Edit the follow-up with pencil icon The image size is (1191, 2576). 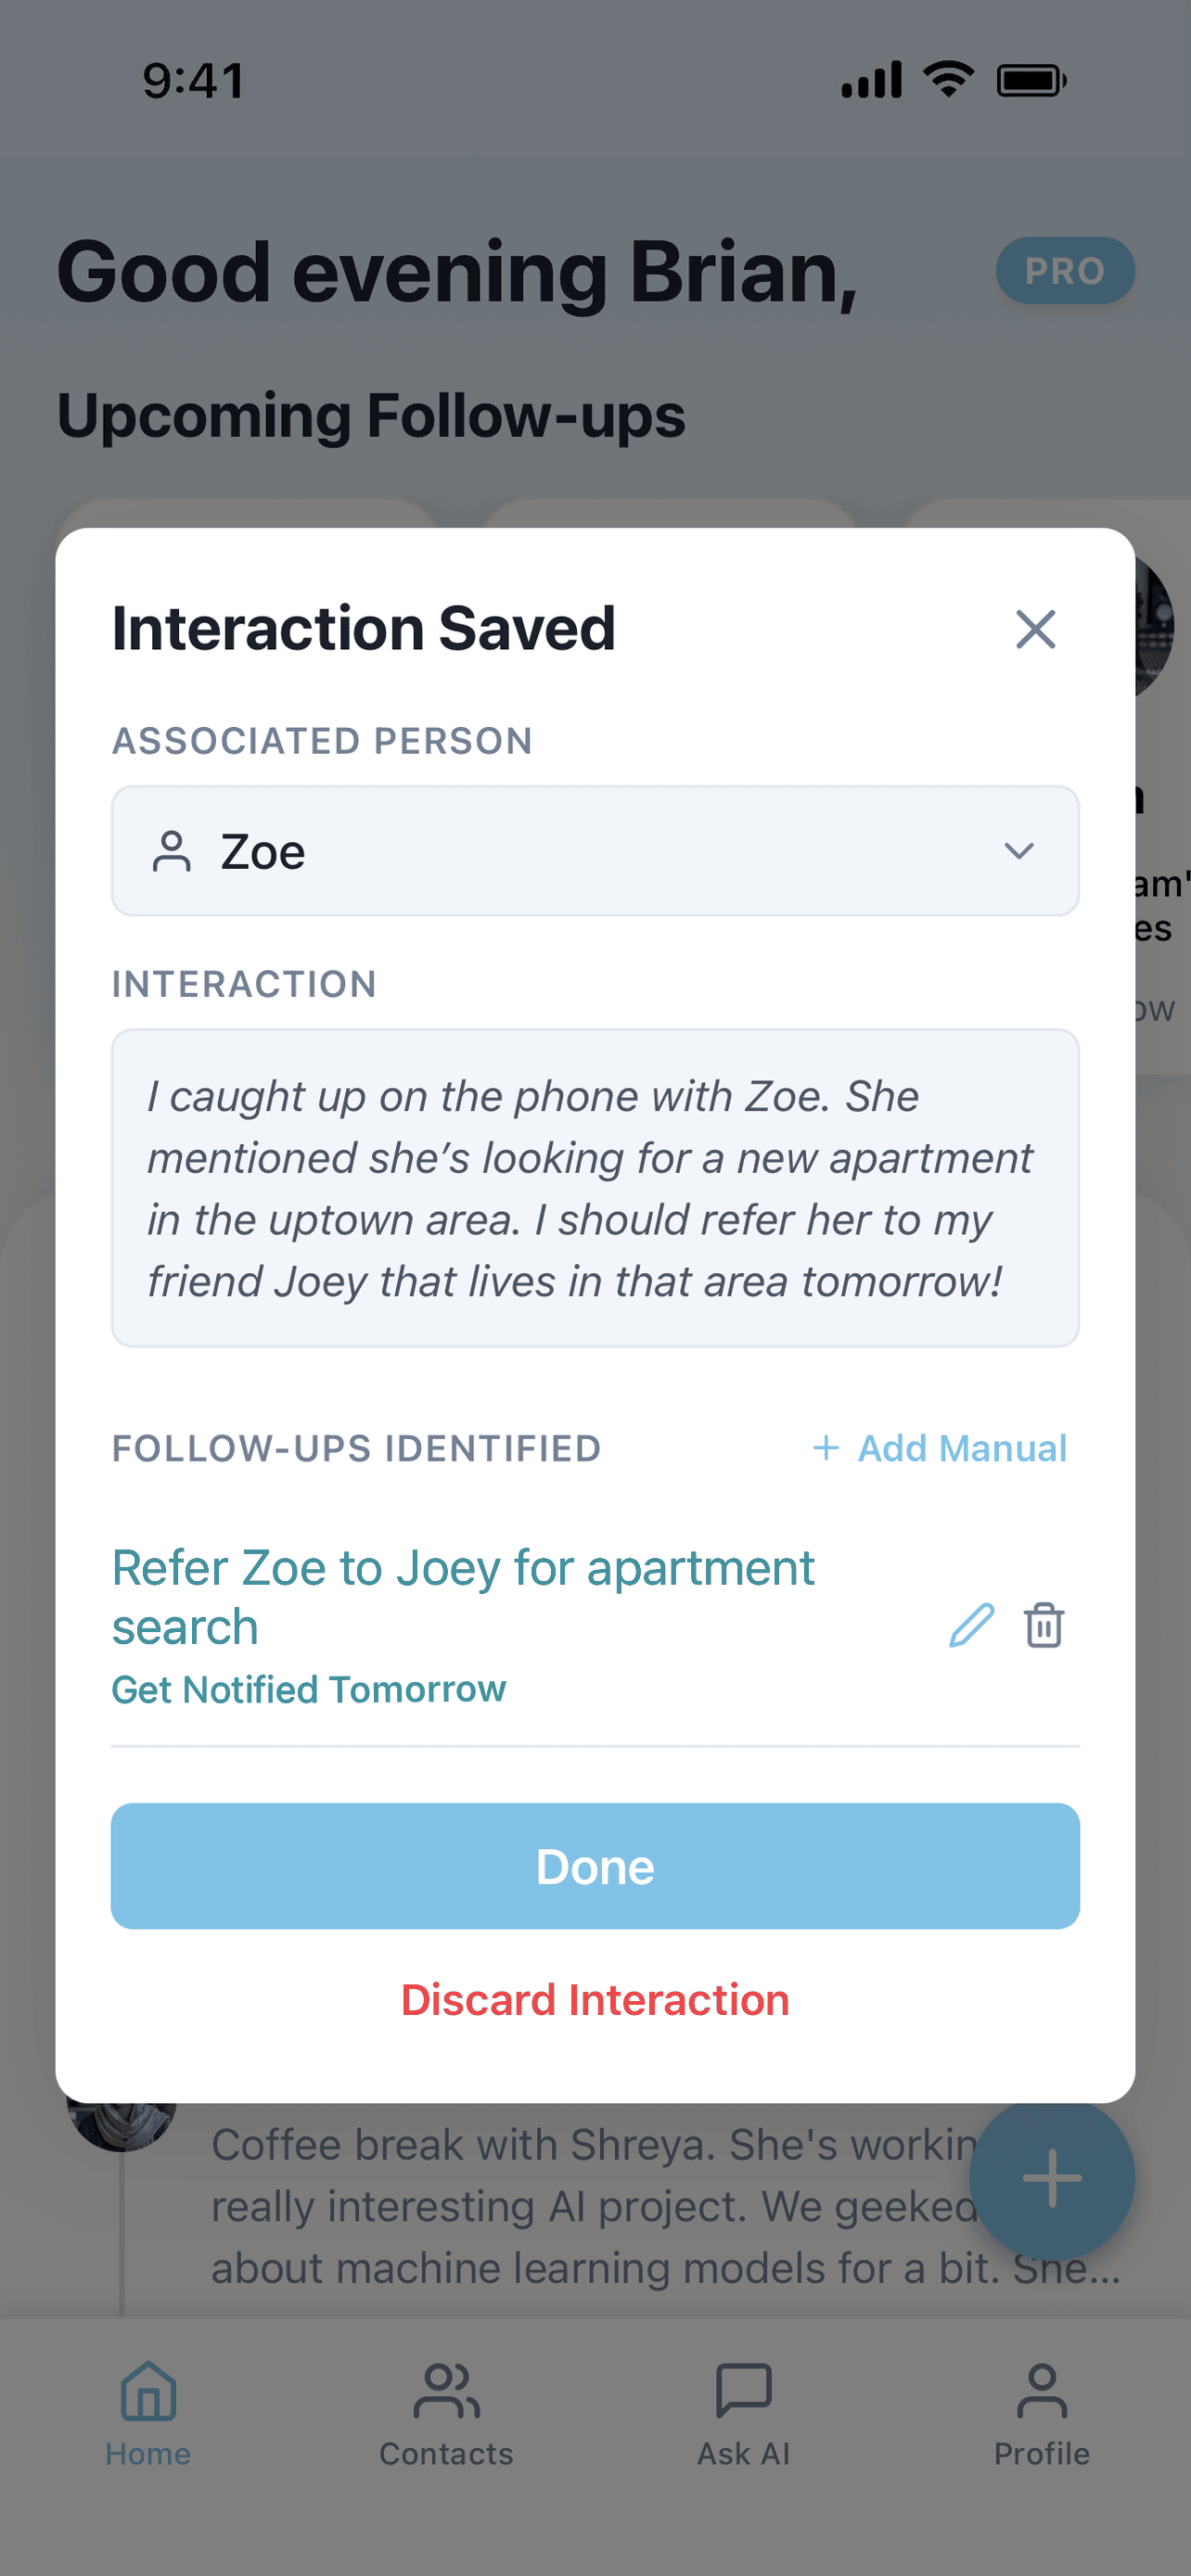971,1625
